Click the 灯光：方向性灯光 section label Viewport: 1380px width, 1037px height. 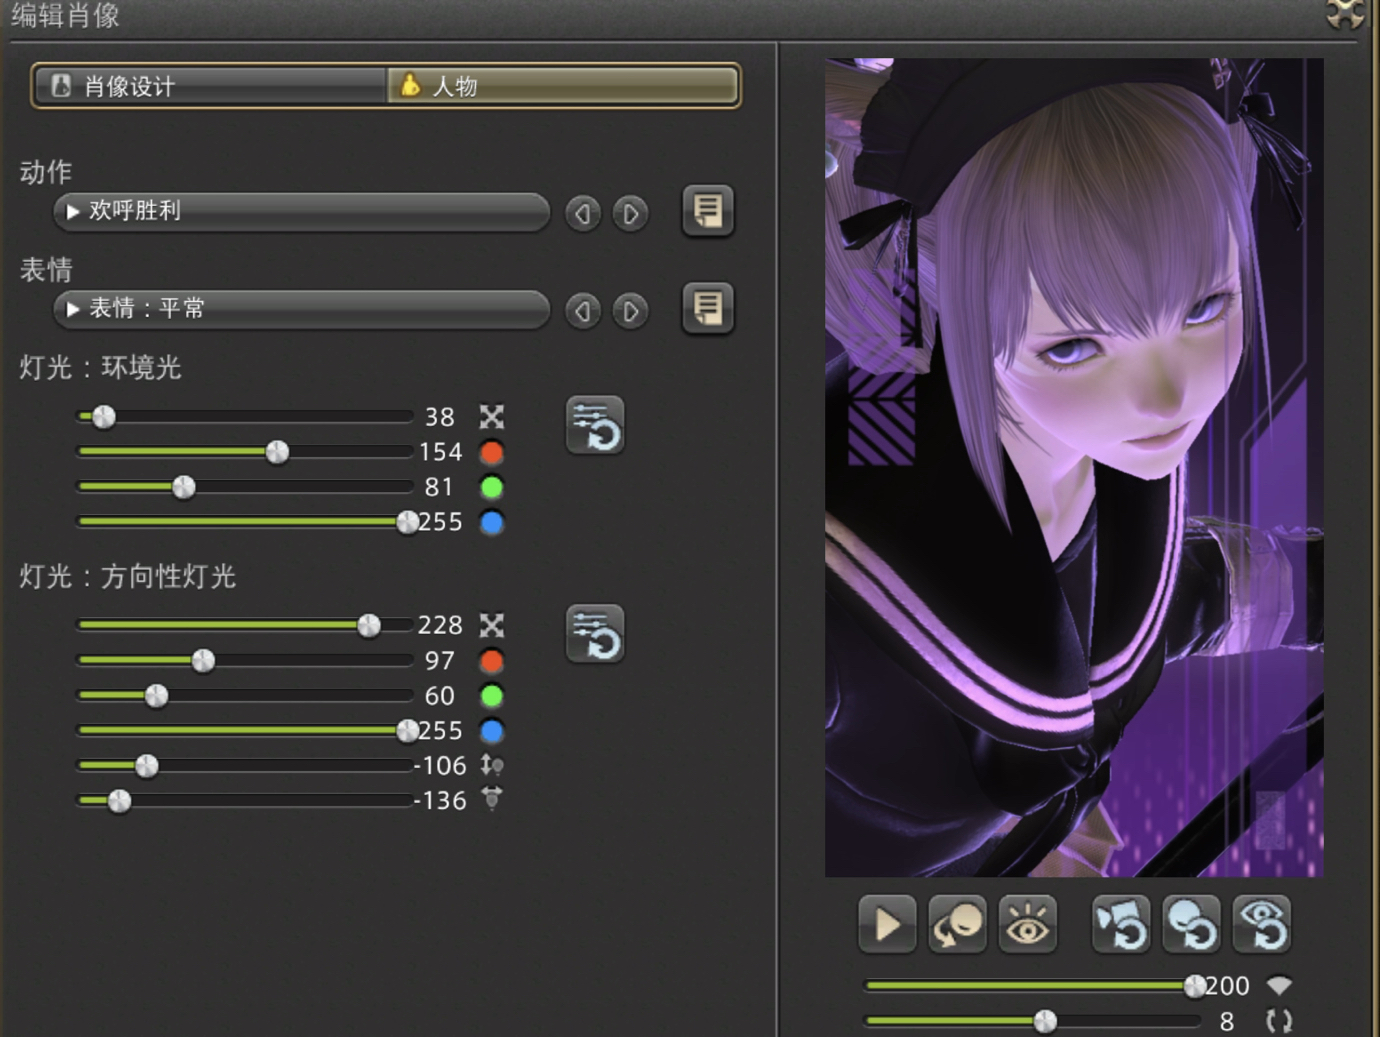pyautogui.click(x=128, y=577)
